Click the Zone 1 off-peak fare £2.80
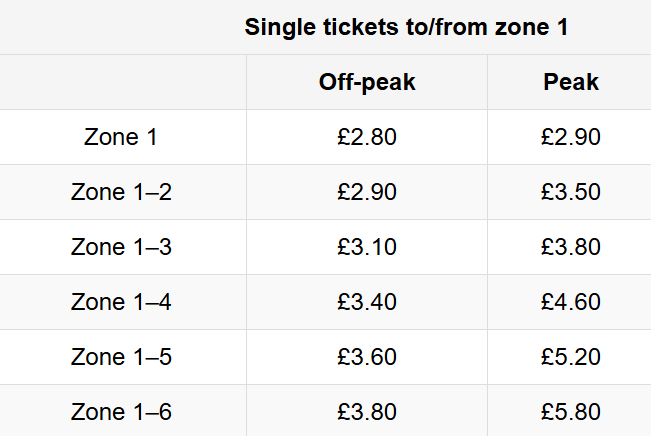 [x=367, y=137]
